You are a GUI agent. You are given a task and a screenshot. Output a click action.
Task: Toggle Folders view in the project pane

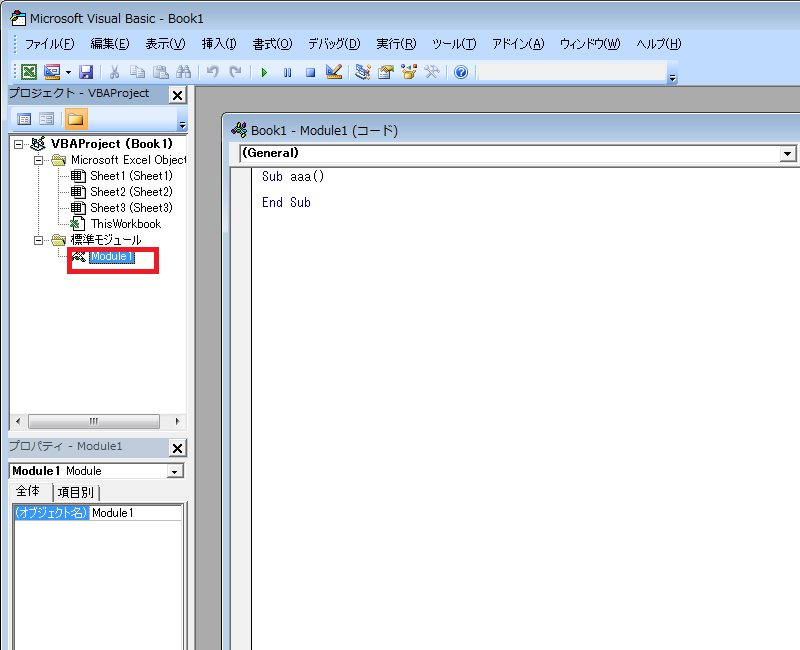[76, 119]
